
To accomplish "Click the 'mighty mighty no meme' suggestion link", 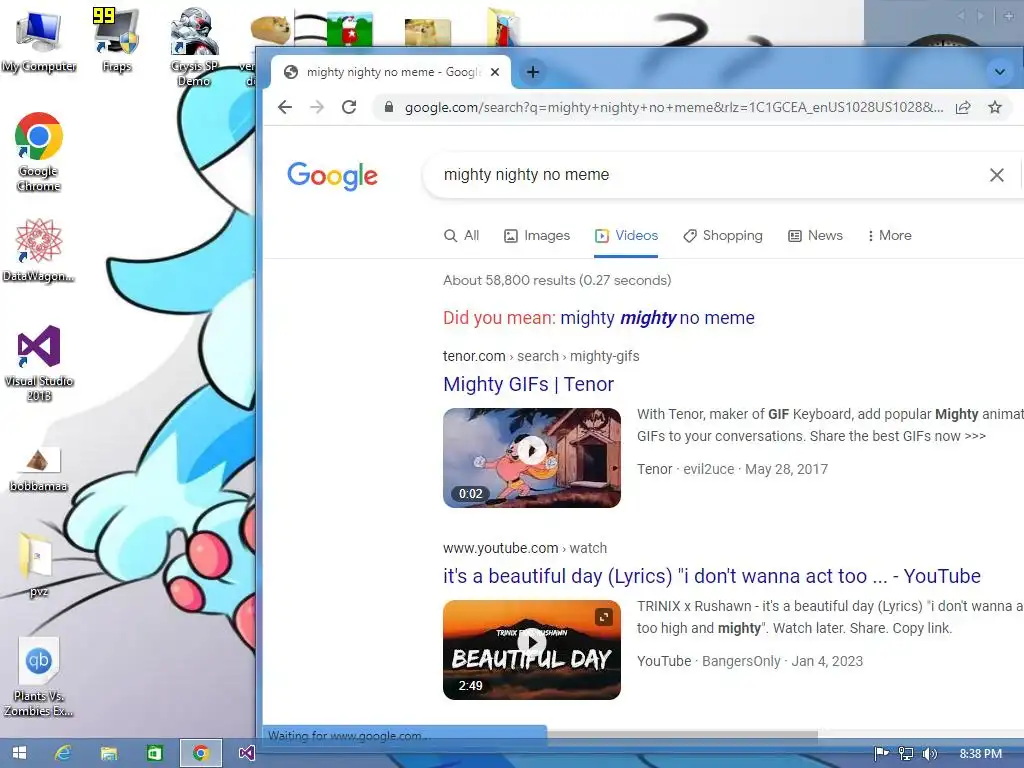I will 657,318.
